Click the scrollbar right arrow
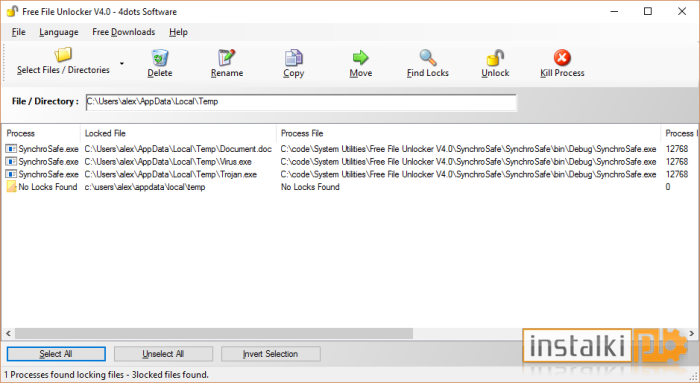This screenshot has height=383, width=700. [692, 333]
